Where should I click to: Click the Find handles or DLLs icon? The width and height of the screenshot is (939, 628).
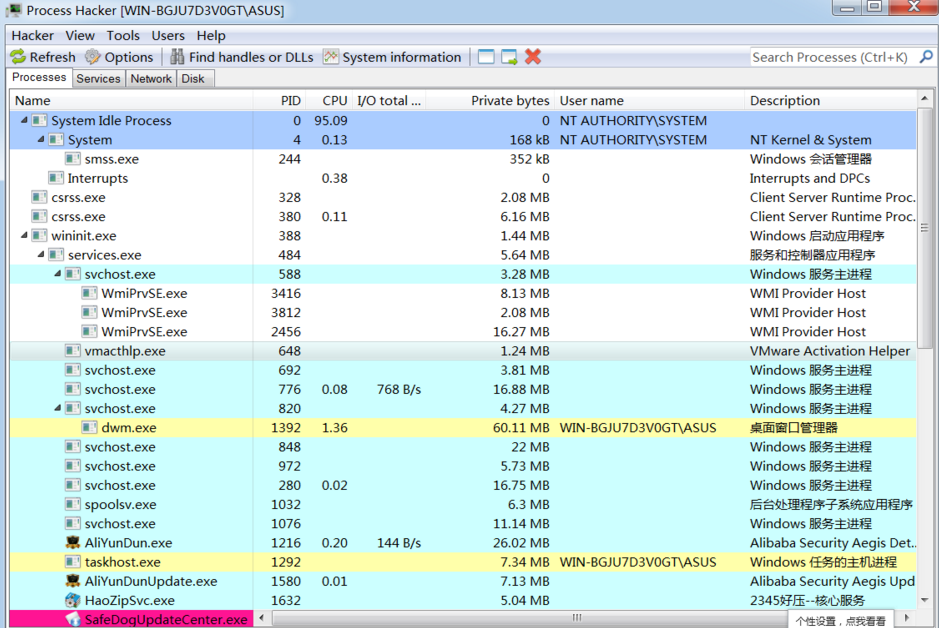coord(176,57)
